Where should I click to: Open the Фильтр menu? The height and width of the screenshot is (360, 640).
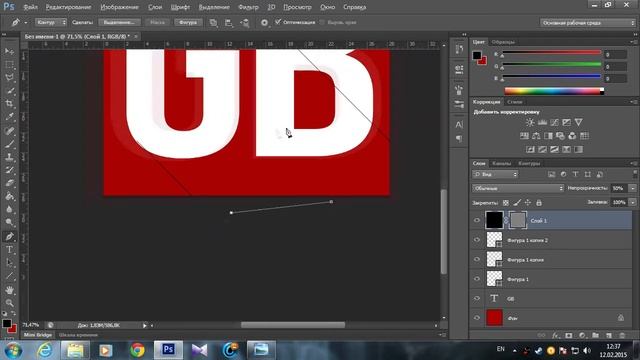pyautogui.click(x=248, y=7)
